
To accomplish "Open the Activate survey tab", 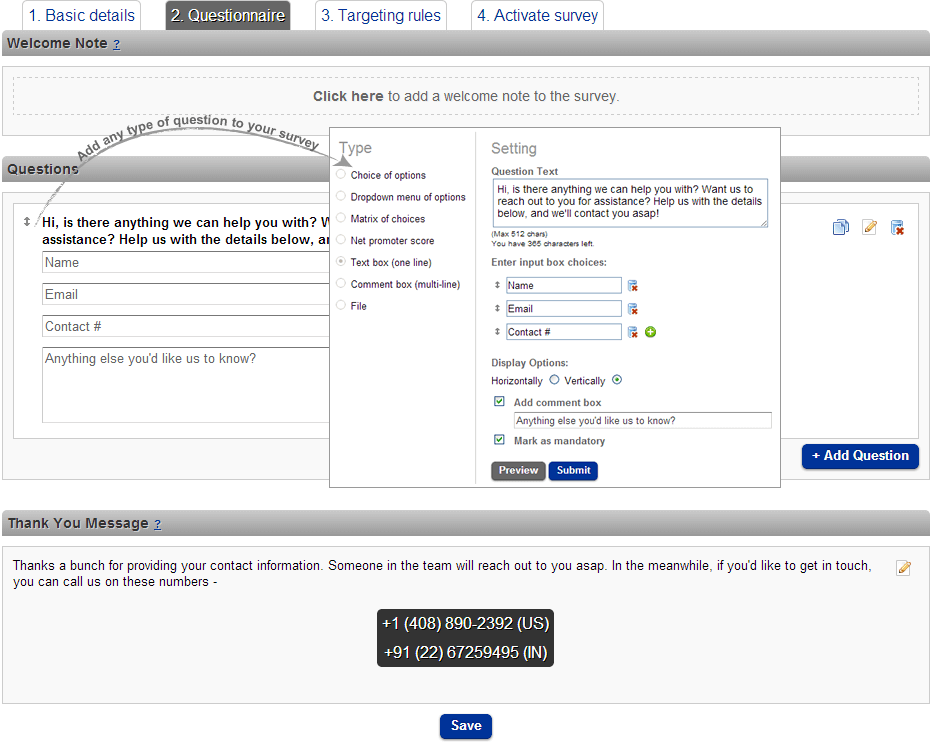I will tap(537, 16).
